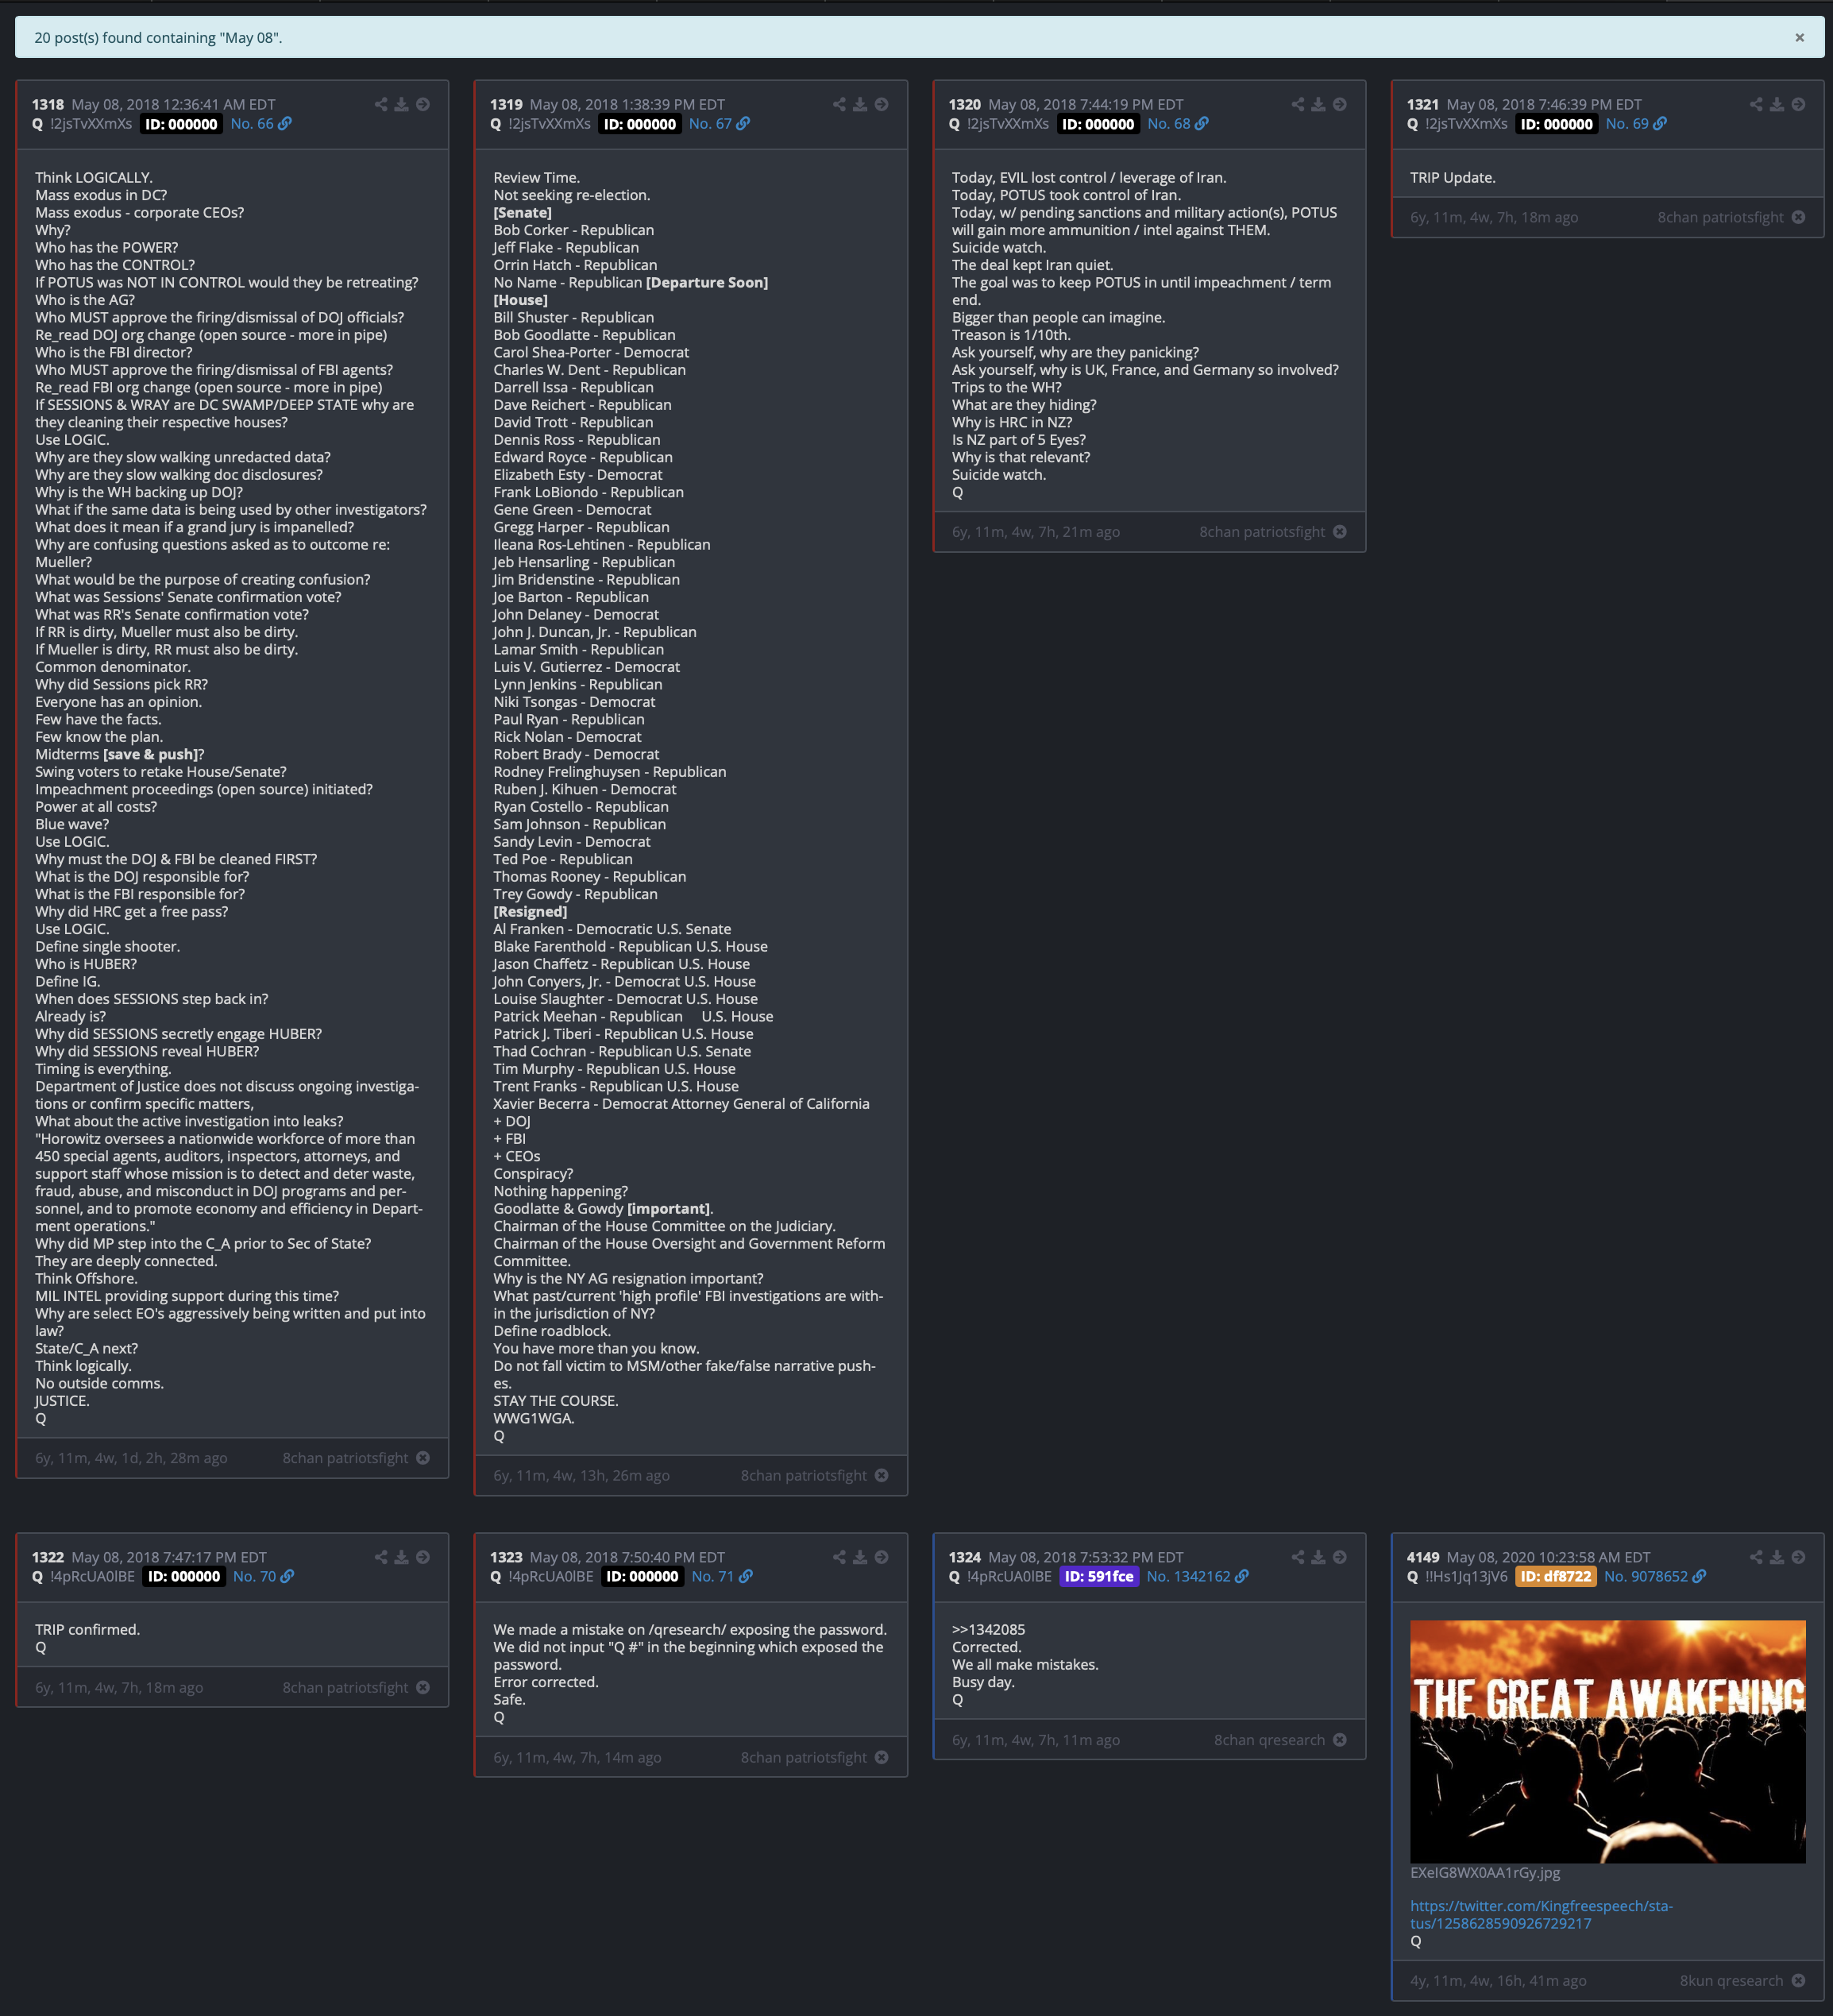This screenshot has width=1833, height=2016.
Task: Go to post 1322 via the arrow icon
Action: pyautogui.click(x=423, y=1557)
